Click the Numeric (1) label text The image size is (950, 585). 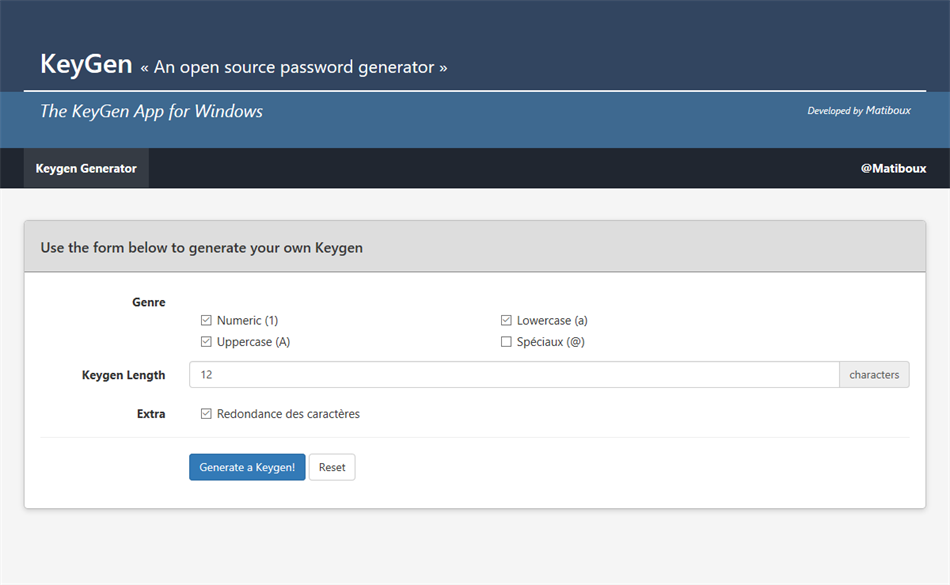[246, 320]
